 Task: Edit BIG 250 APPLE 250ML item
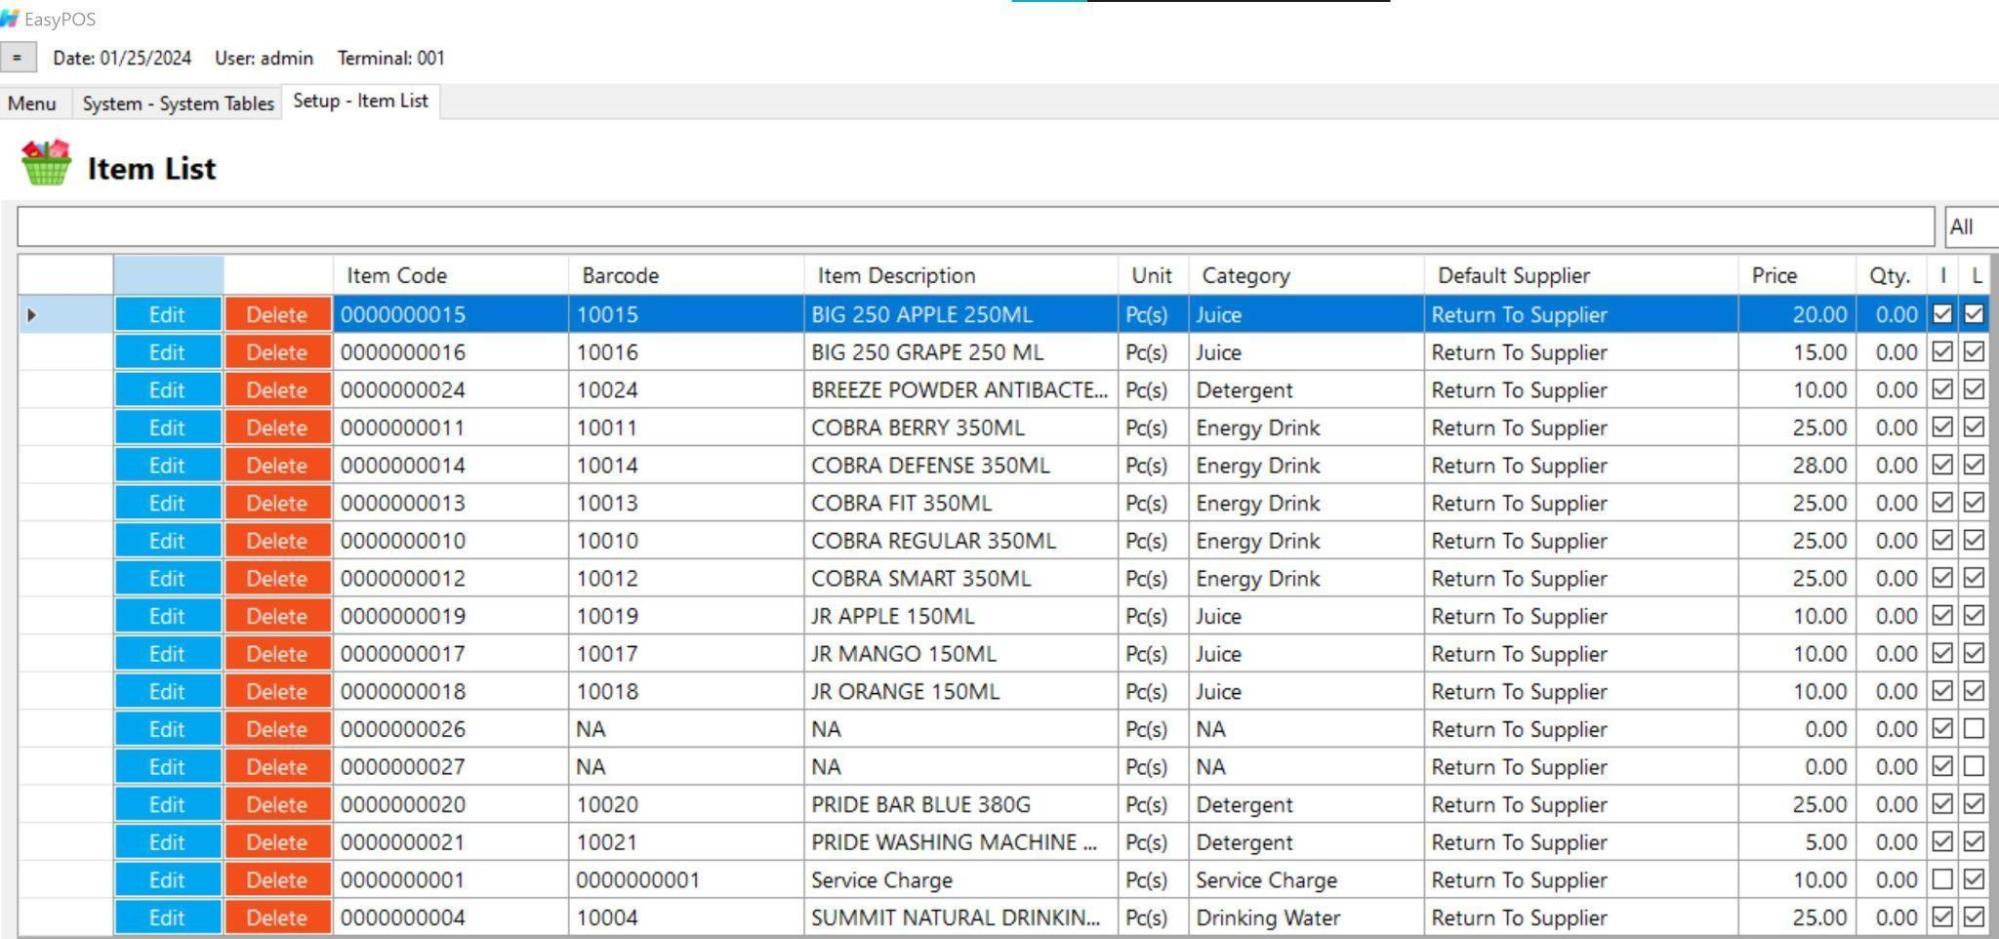tap(167, 315)
